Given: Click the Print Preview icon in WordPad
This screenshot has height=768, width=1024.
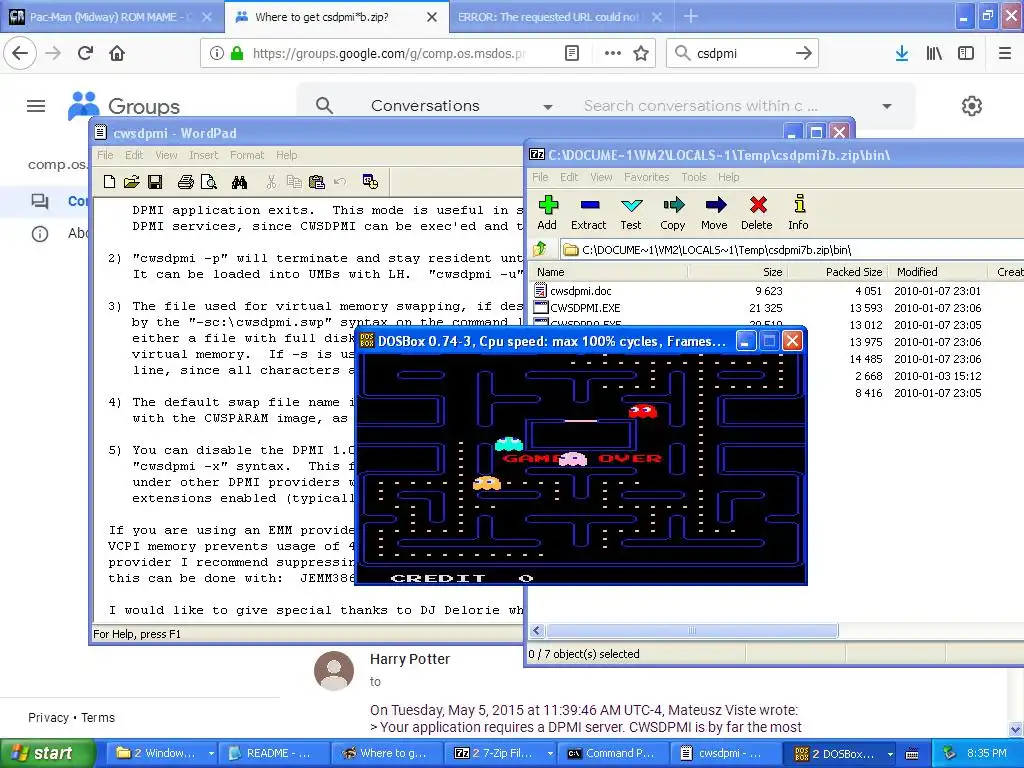Looking at the screenshot, I should [x=208, y=182].
